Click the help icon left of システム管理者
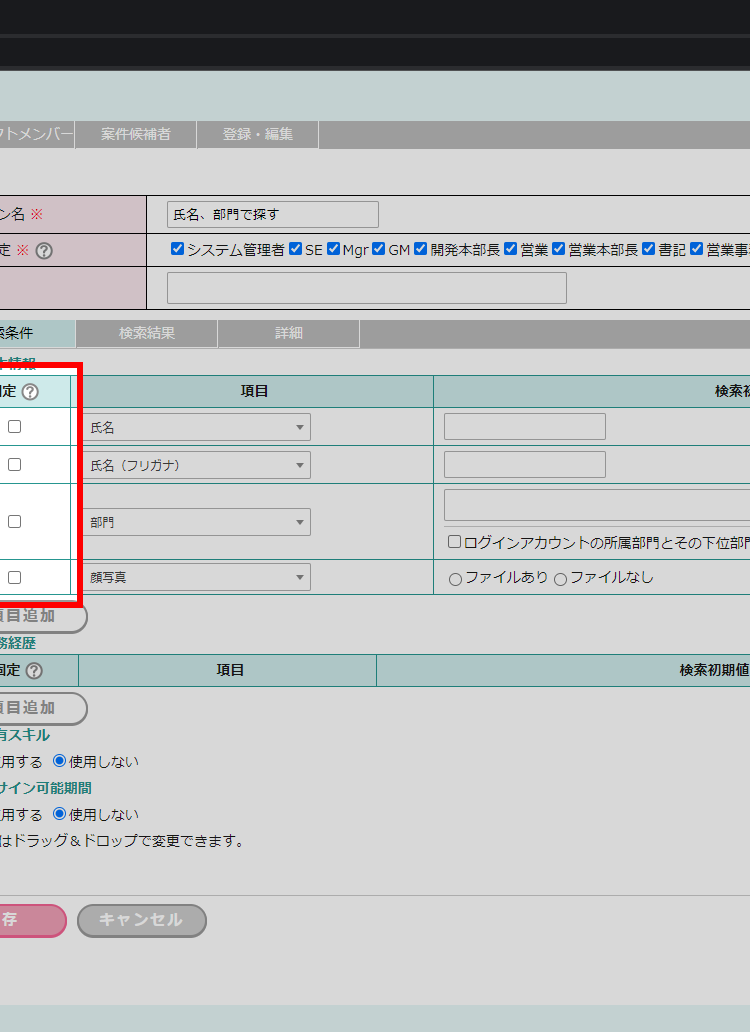Viewport: 750px width, 1032px height. 44,251
